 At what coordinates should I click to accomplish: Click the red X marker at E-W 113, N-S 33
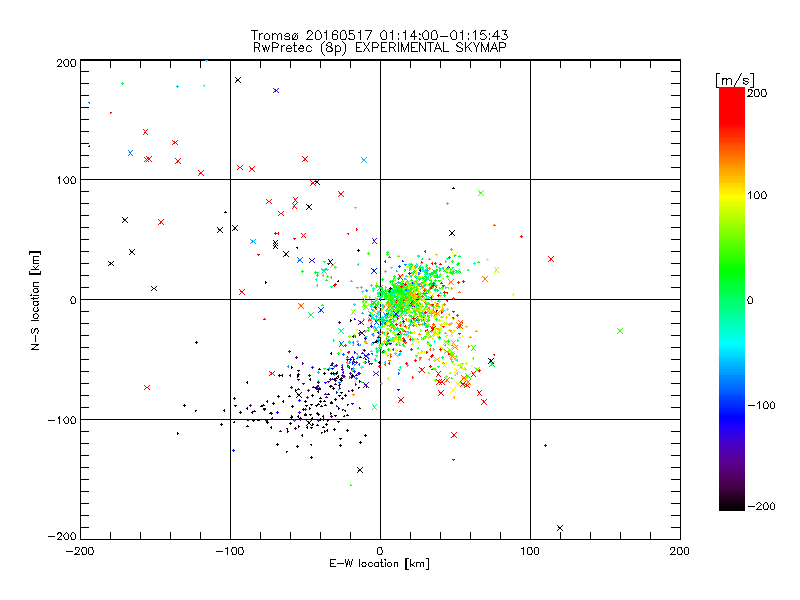[551, 259]
